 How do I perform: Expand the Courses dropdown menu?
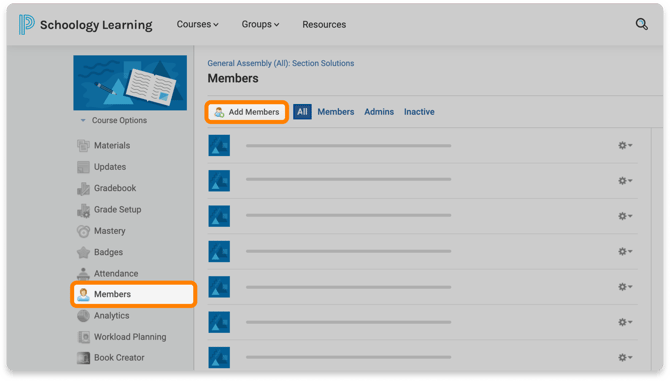point(197,24)
